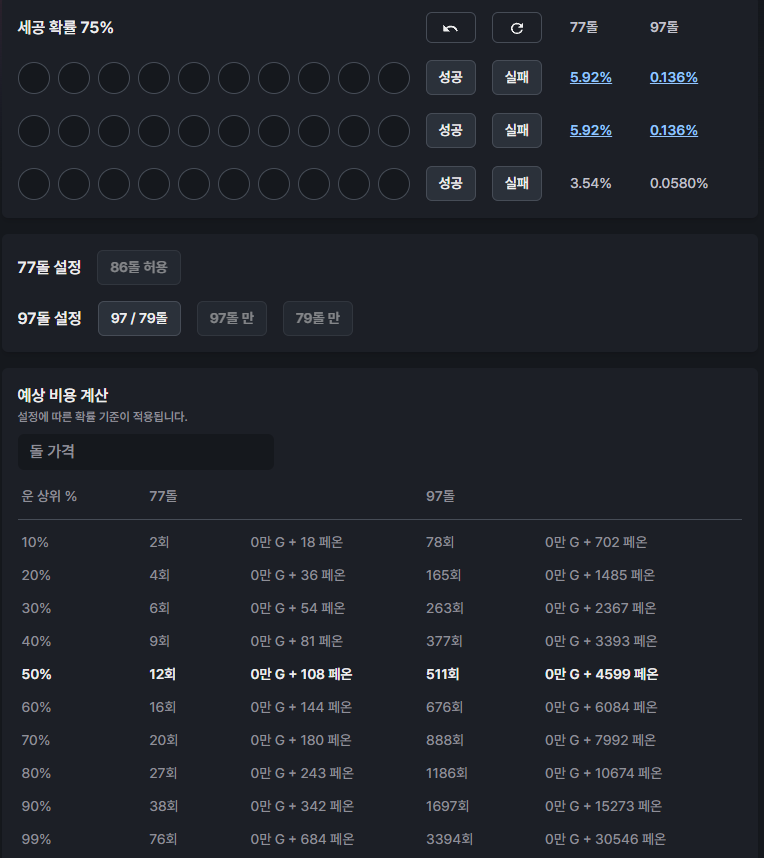The height and width of the screenshot is (858, 764).
Task: Open the first row 0.136% link
Action: 674,77
